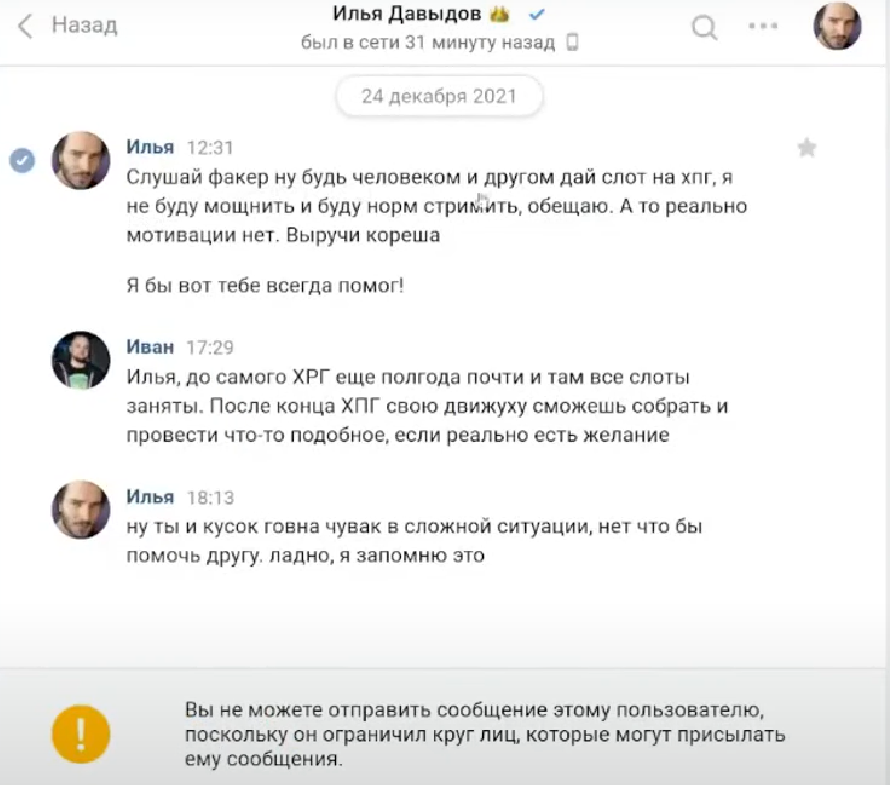Open the Илья Давыдов chat title
The width and height of the screenshot is (890, 785).
click(x=406, y=14)
